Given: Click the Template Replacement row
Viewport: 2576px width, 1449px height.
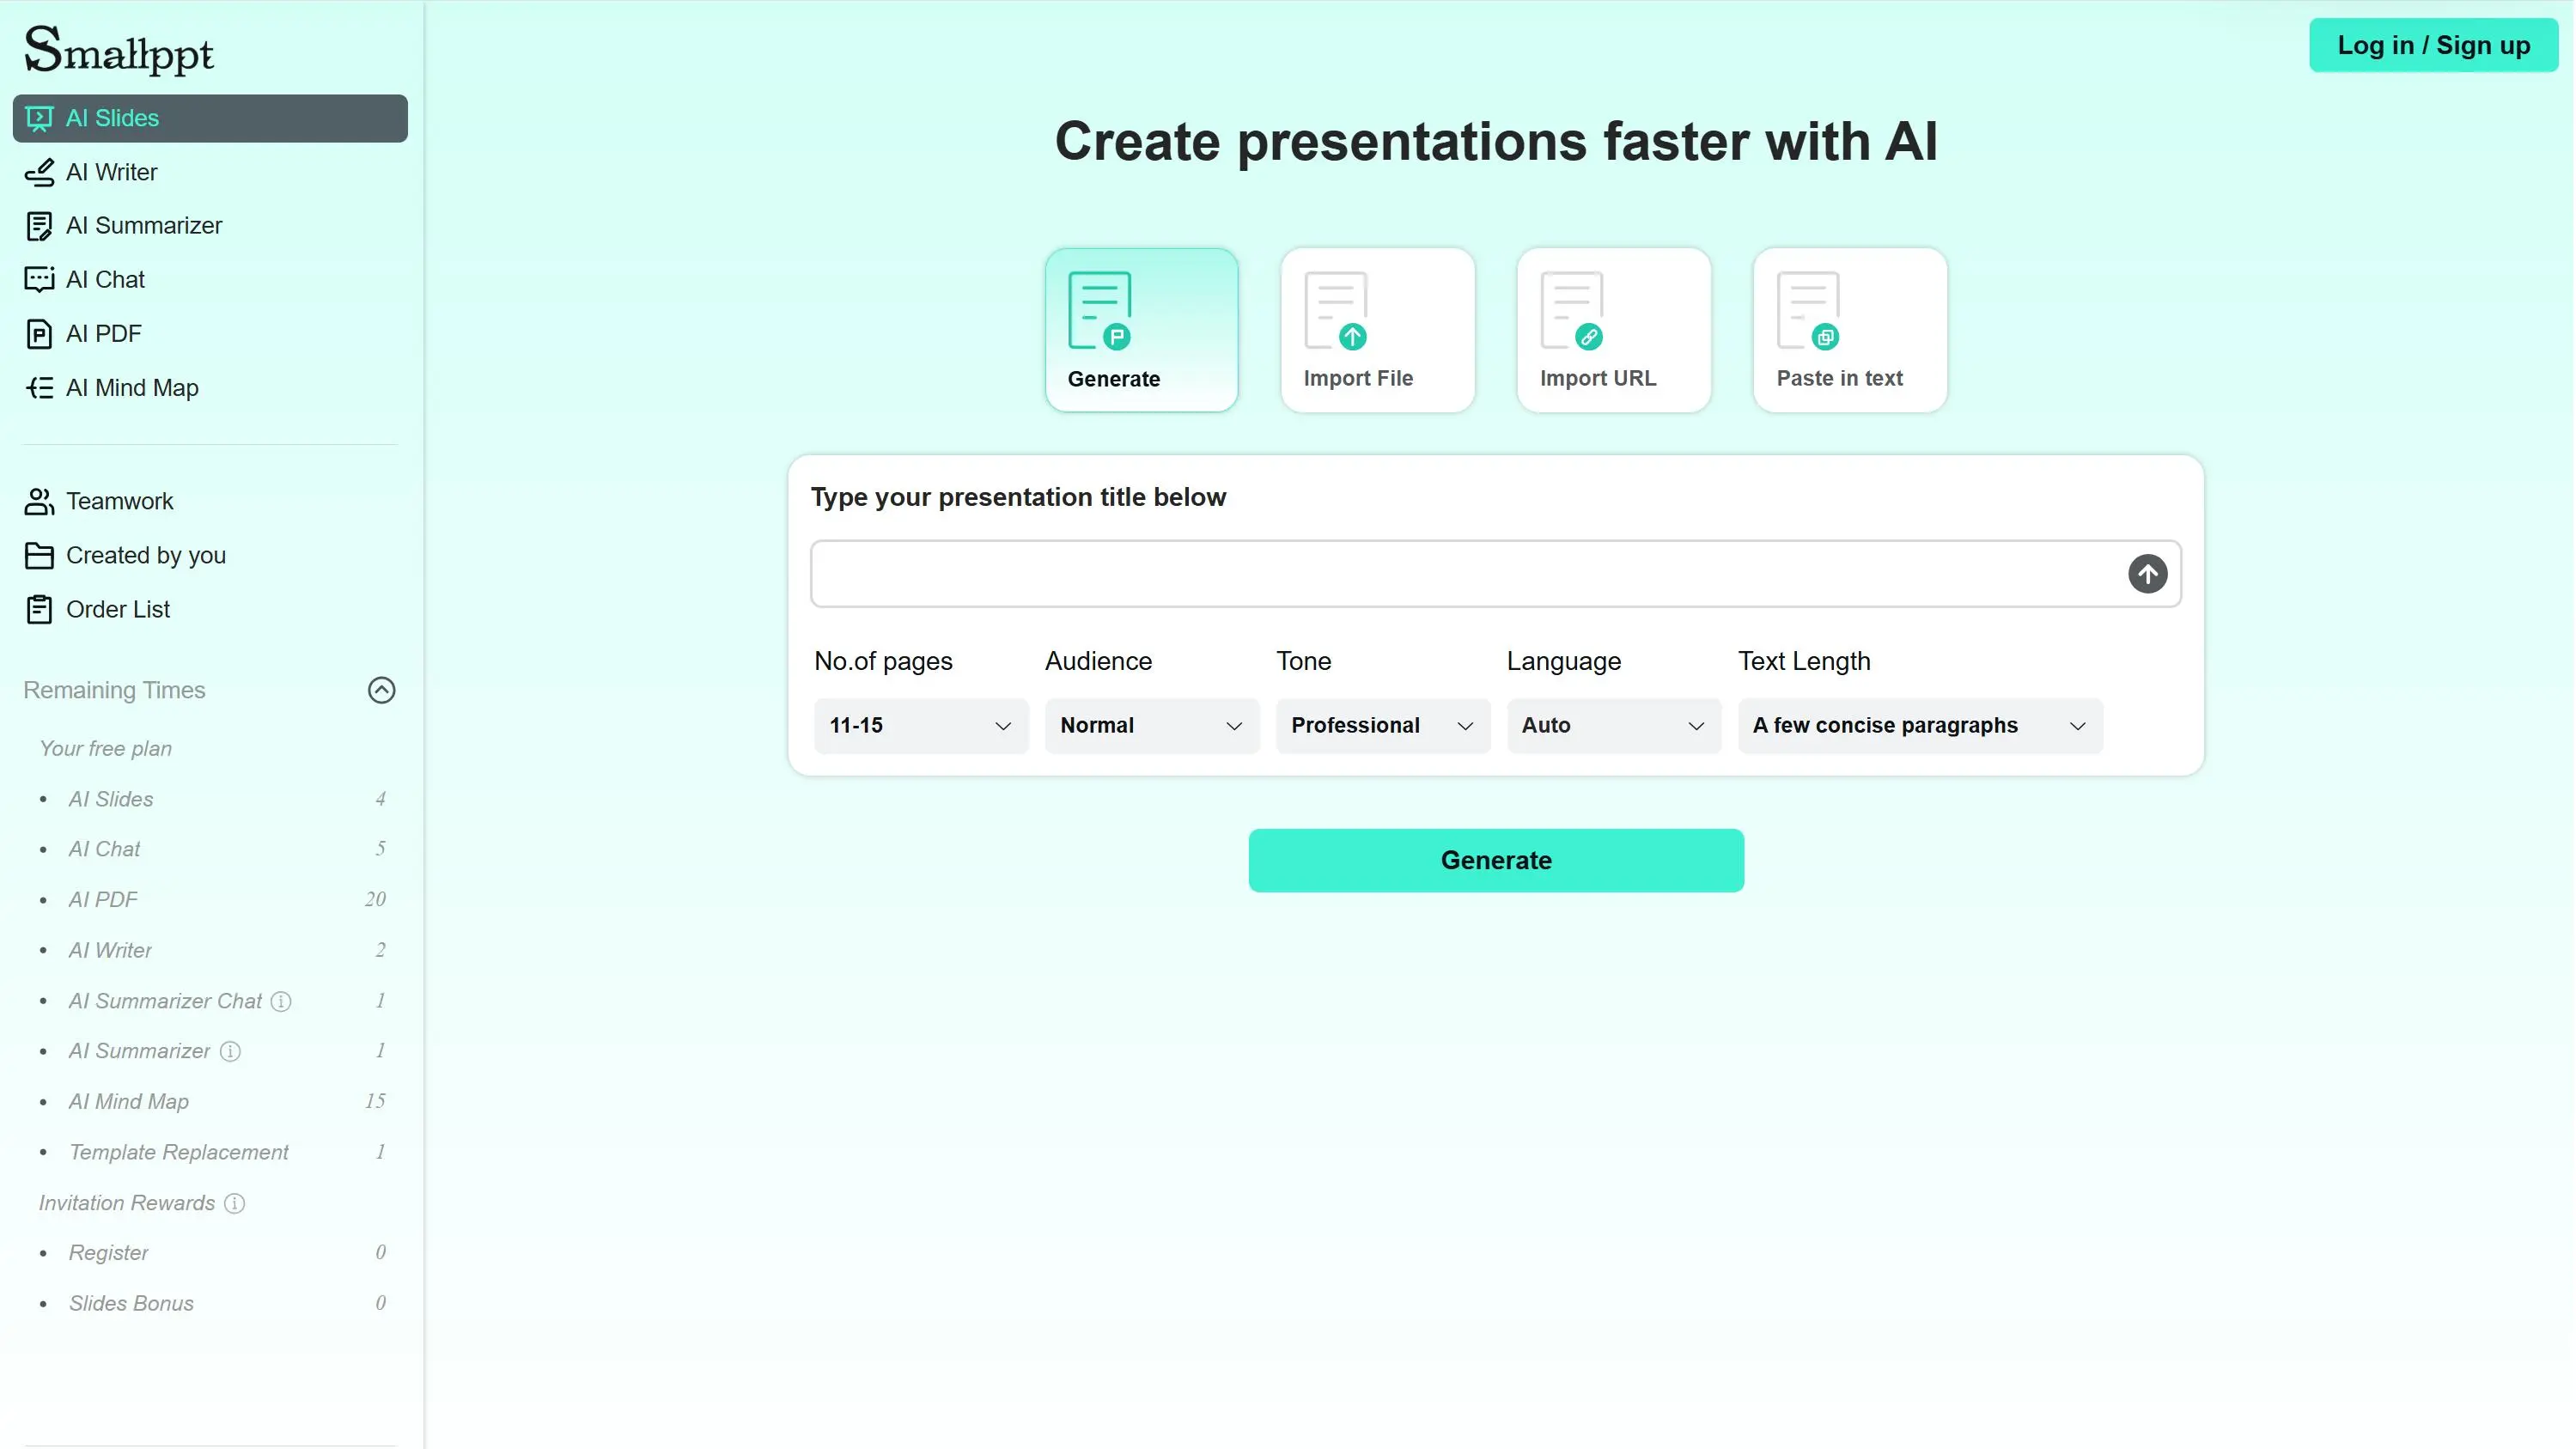Looking at the screenshot, I should pyautogui.click(x=212, y=1152).
